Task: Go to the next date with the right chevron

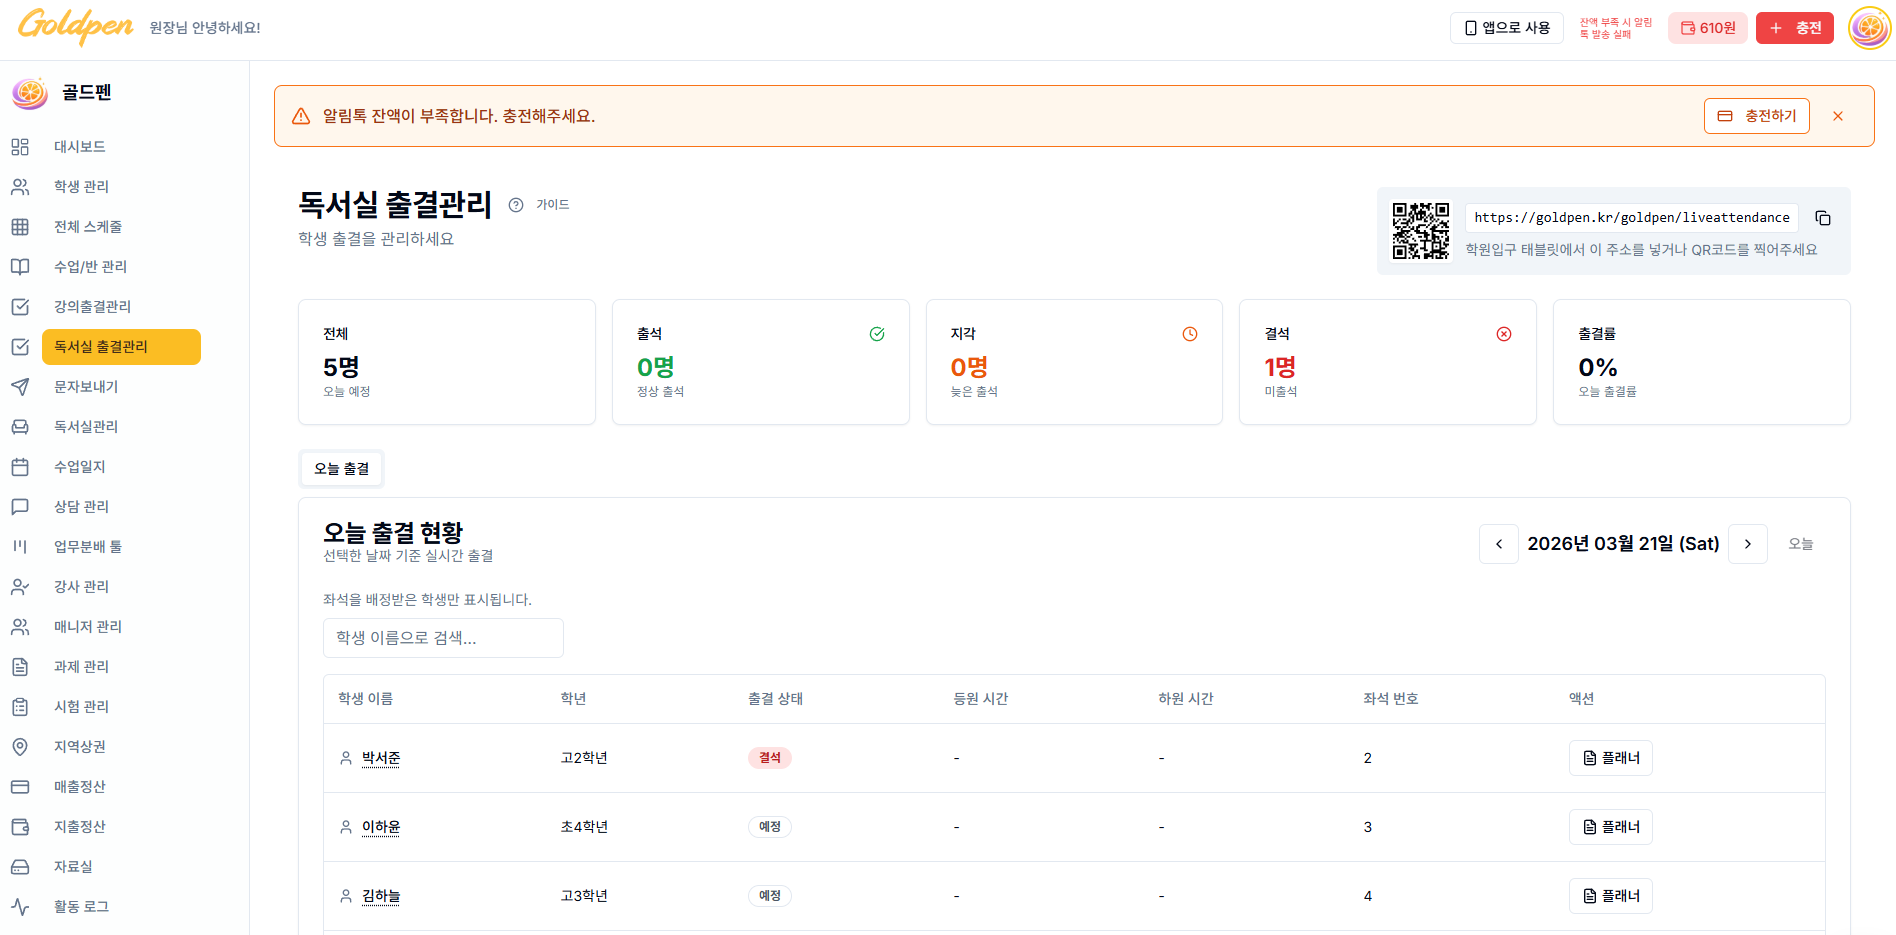Action: tap(1747, 543)
